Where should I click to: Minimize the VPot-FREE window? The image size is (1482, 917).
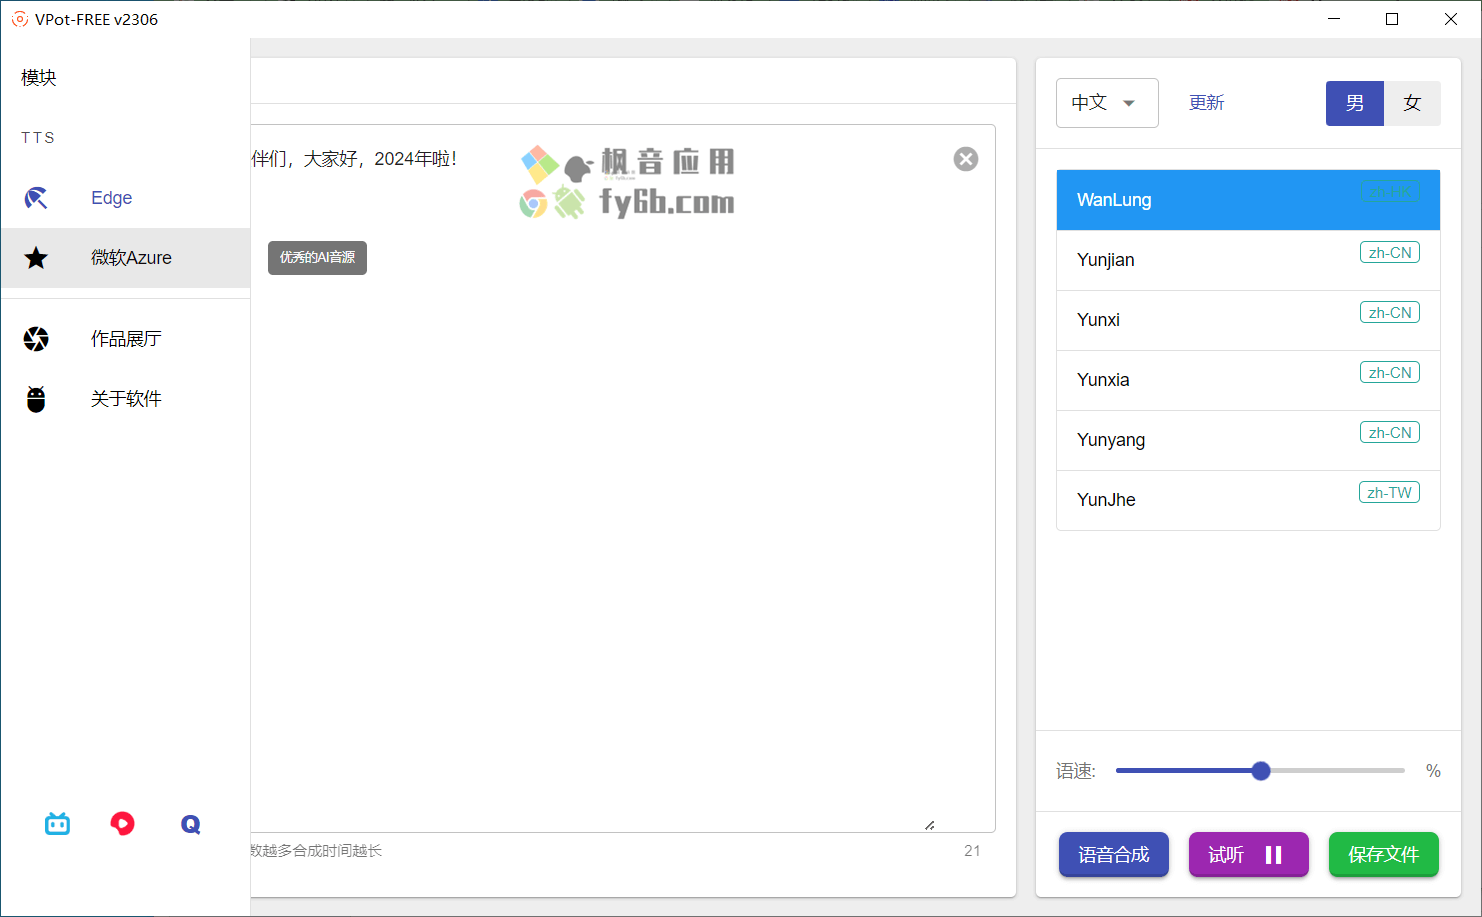click(x=1334, y=19)
